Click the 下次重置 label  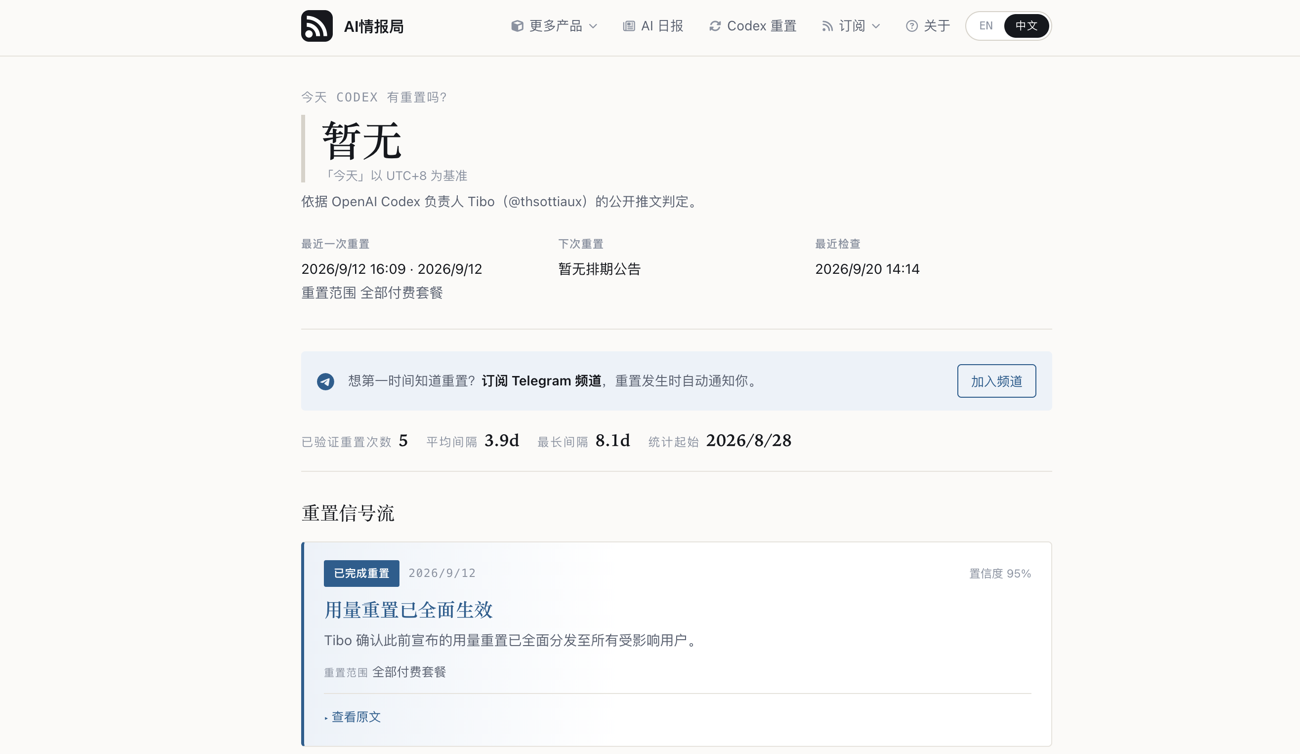(581, 244)
